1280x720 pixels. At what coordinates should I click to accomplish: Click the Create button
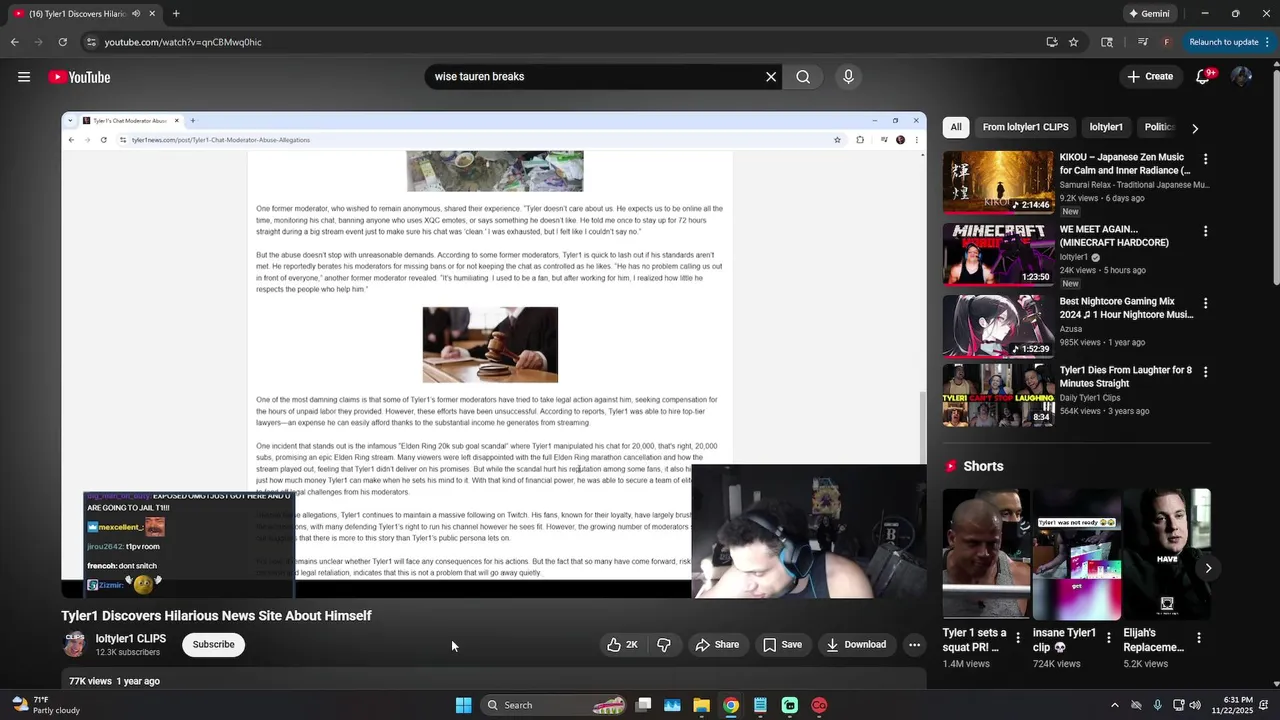(1150, 77)
